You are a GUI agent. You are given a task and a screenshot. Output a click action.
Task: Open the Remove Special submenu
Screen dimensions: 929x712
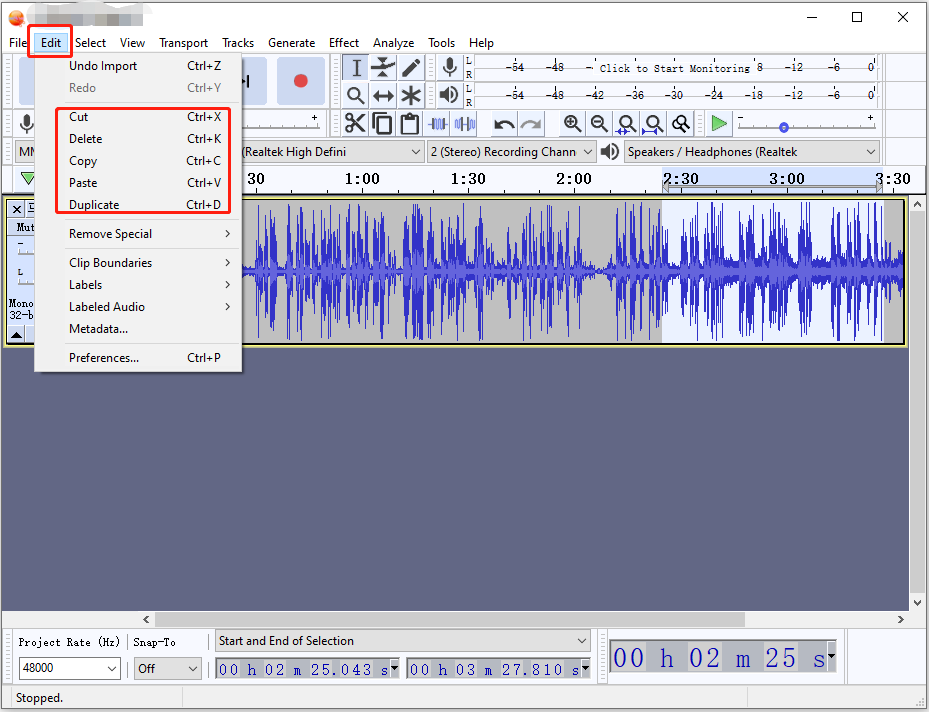pyautogui.click(x=149, y=234)
